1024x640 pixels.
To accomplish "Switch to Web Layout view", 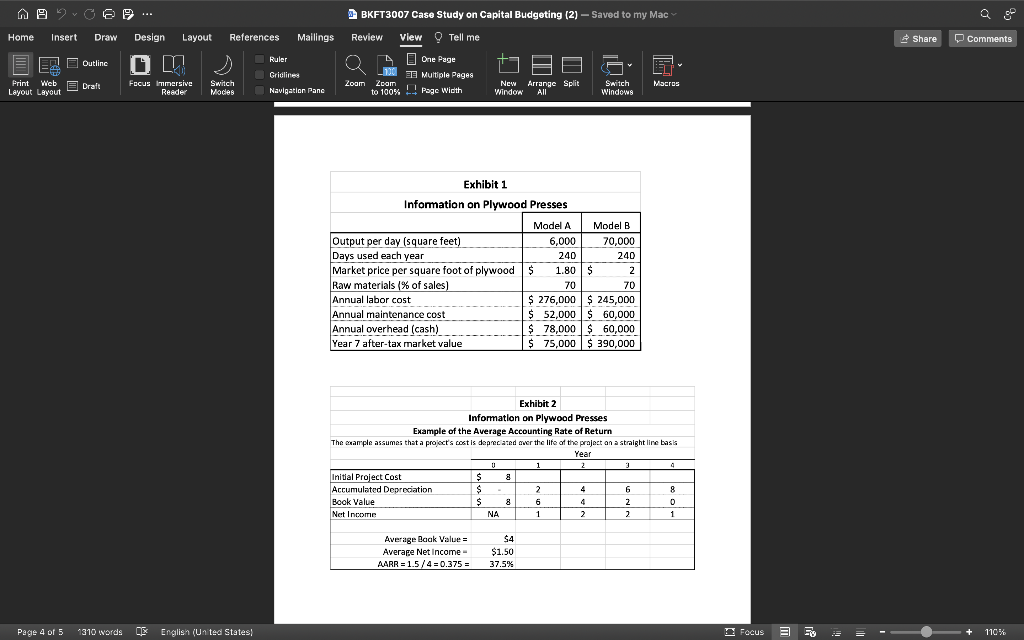I will click(x=49, y=74).
